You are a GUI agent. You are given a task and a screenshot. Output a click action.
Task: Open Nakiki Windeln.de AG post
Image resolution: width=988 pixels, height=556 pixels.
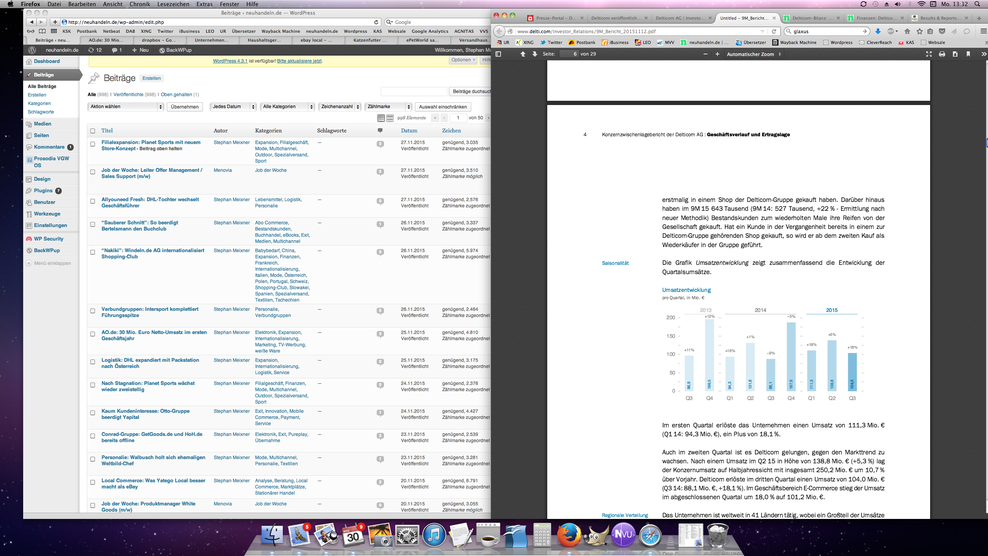152,253
